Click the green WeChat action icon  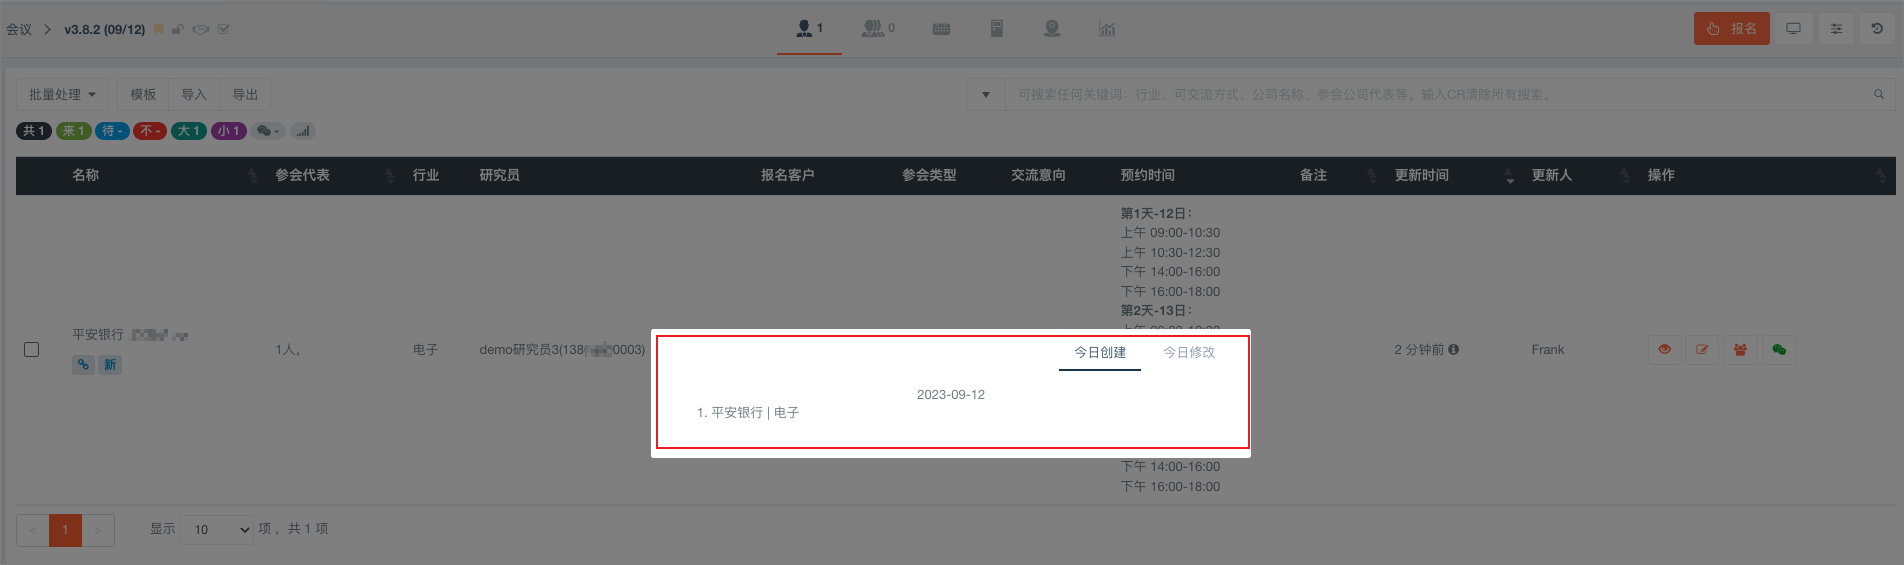1779,350
